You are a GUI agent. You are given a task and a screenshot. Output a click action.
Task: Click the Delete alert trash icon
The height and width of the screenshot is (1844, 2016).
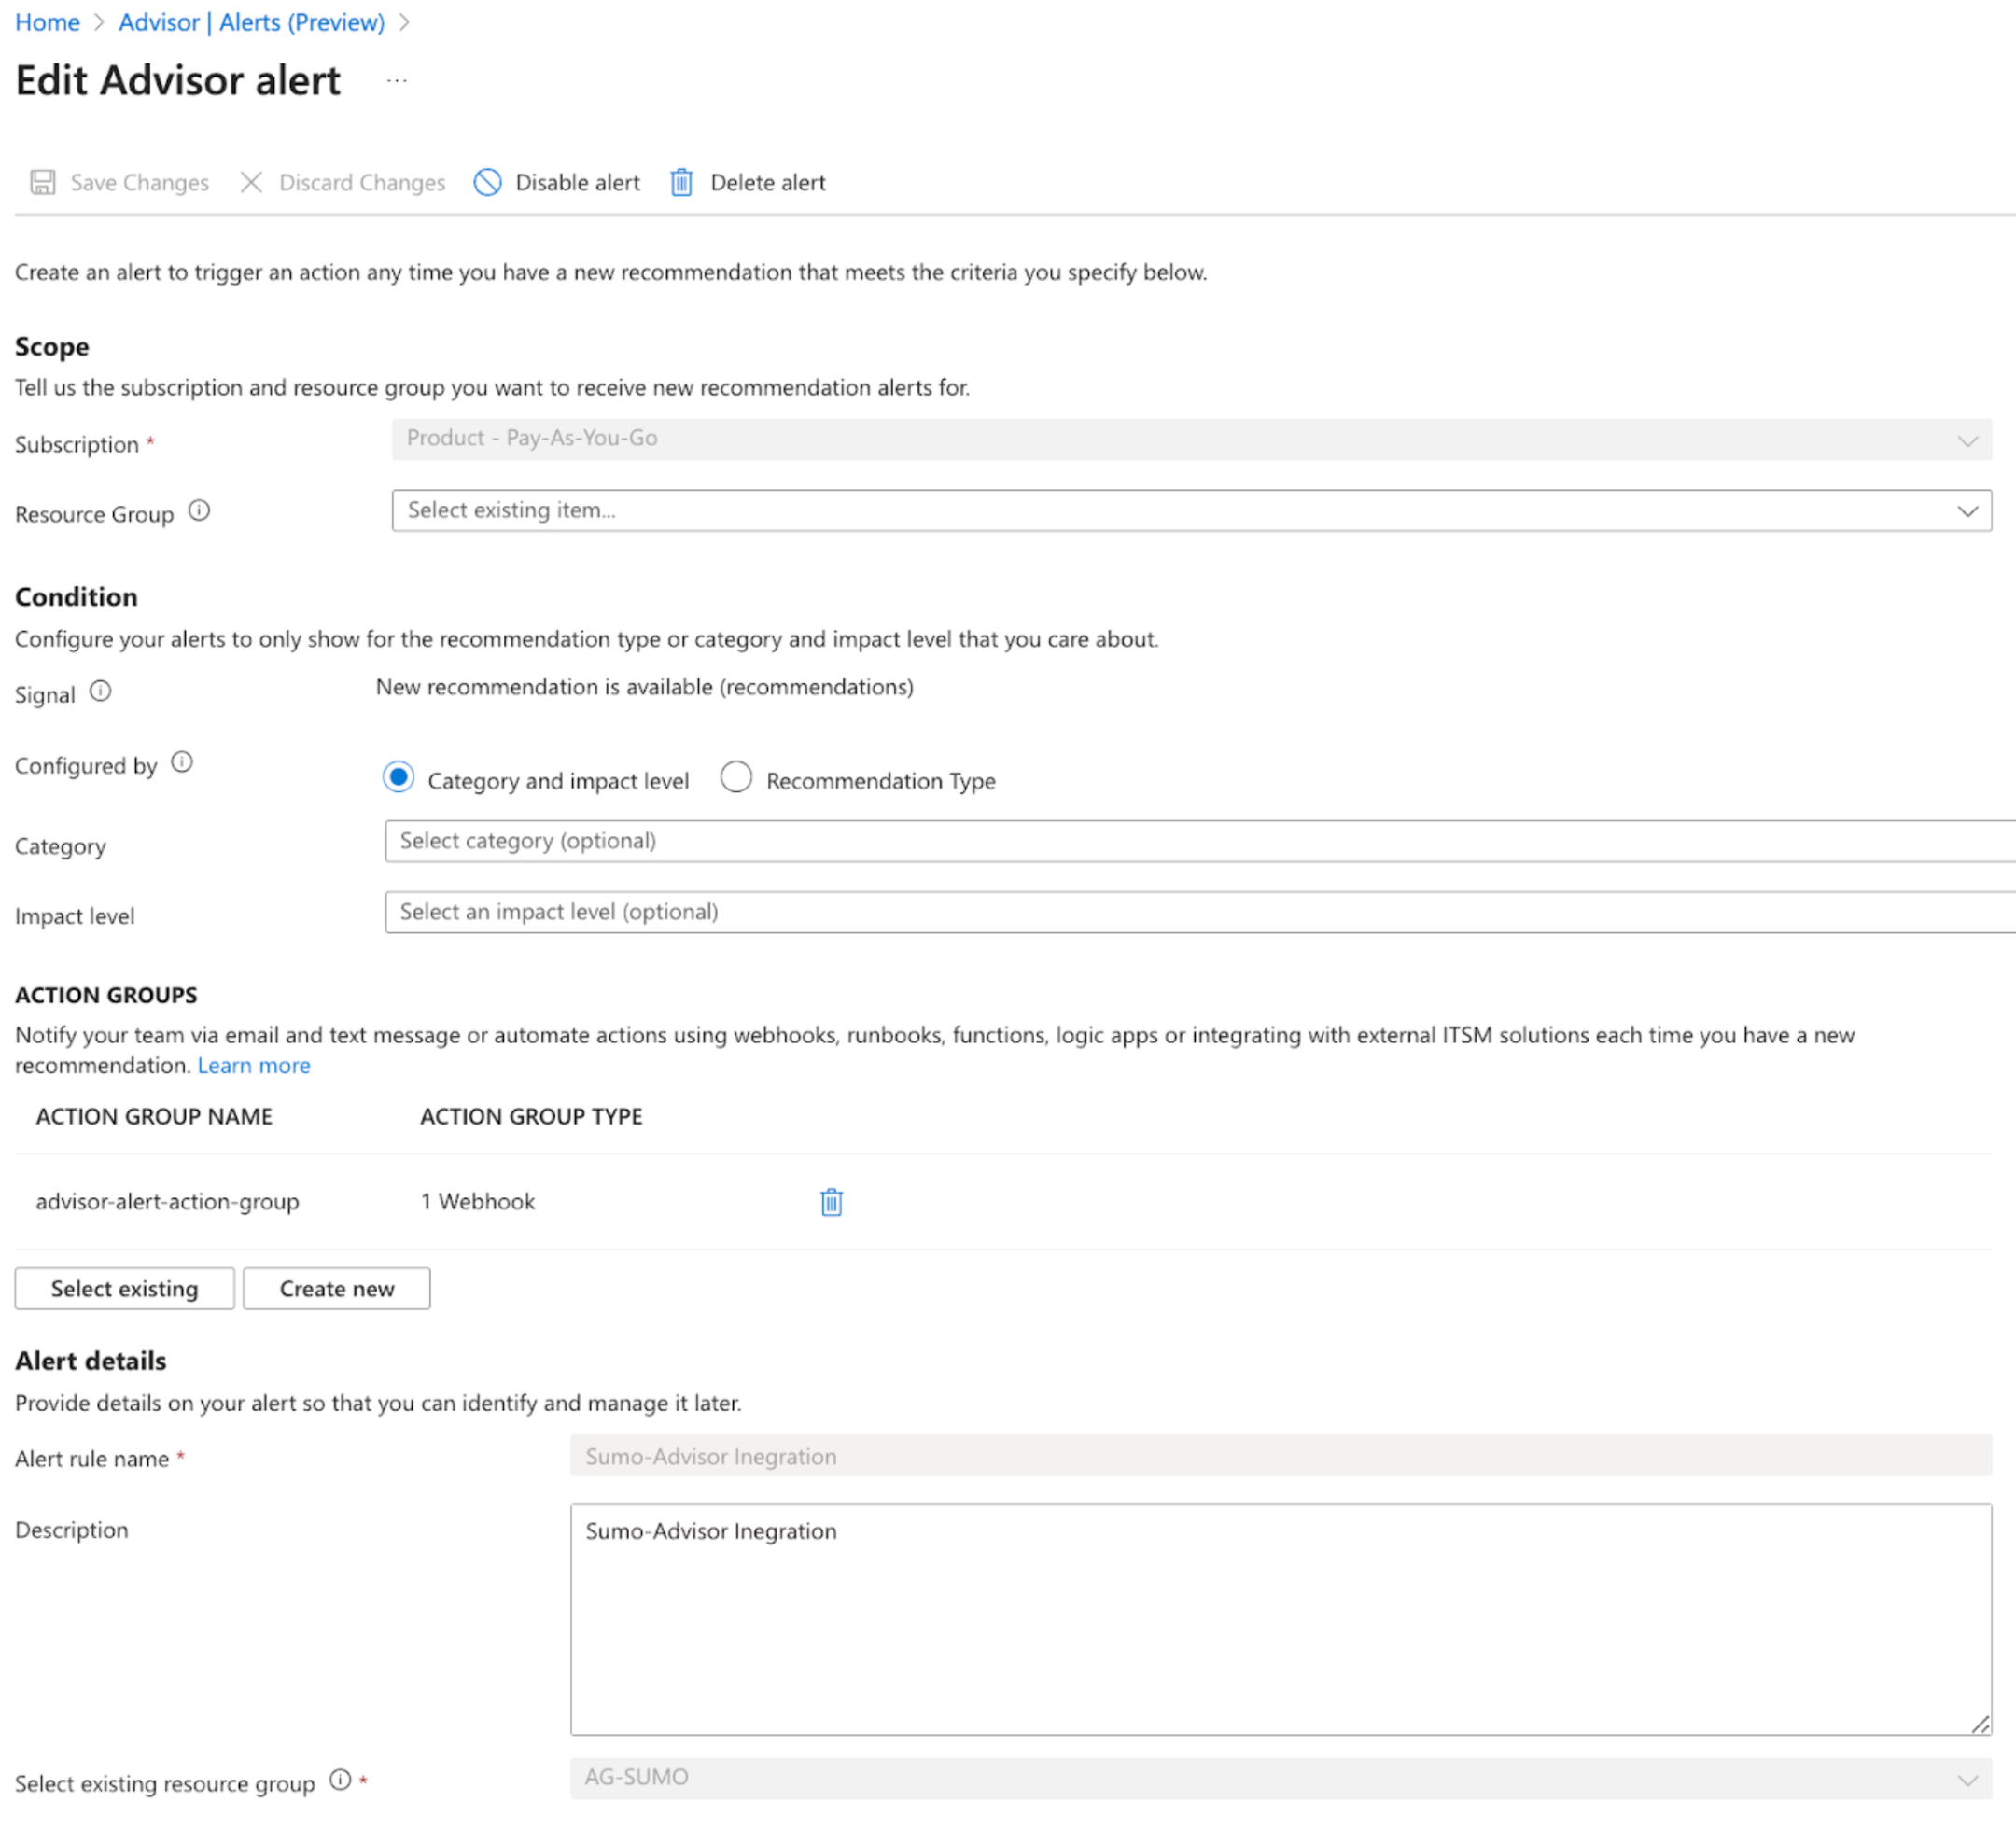[681, 182]
